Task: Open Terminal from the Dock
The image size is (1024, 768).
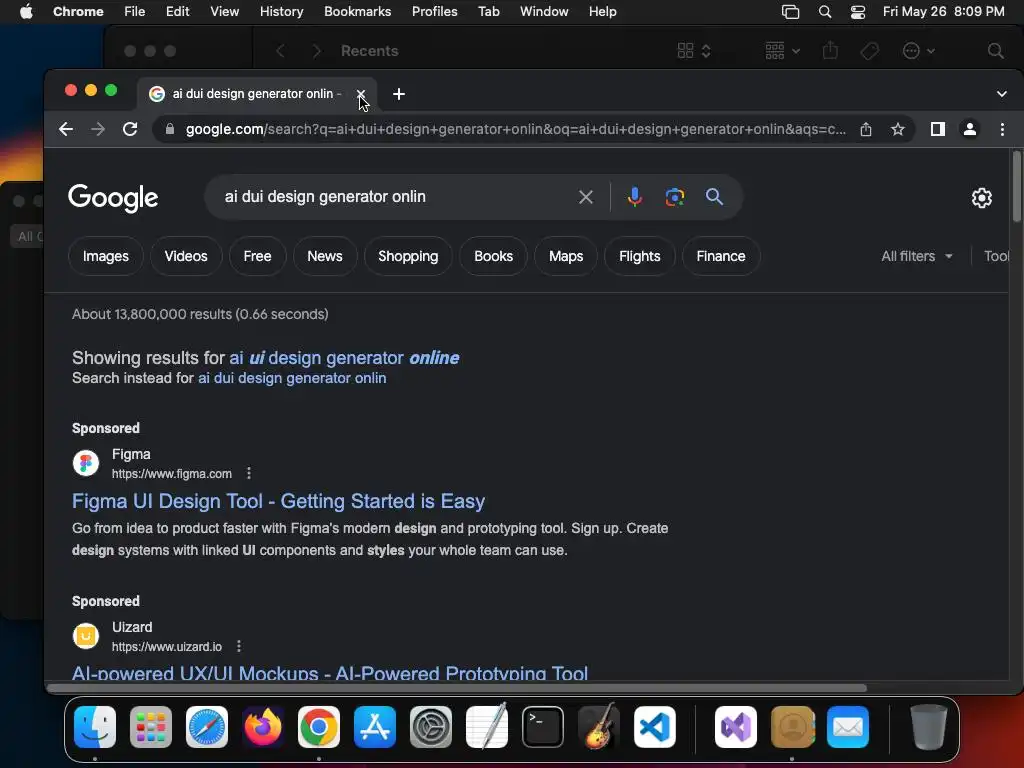Action: pyautogui.click(x=543, y=727)
